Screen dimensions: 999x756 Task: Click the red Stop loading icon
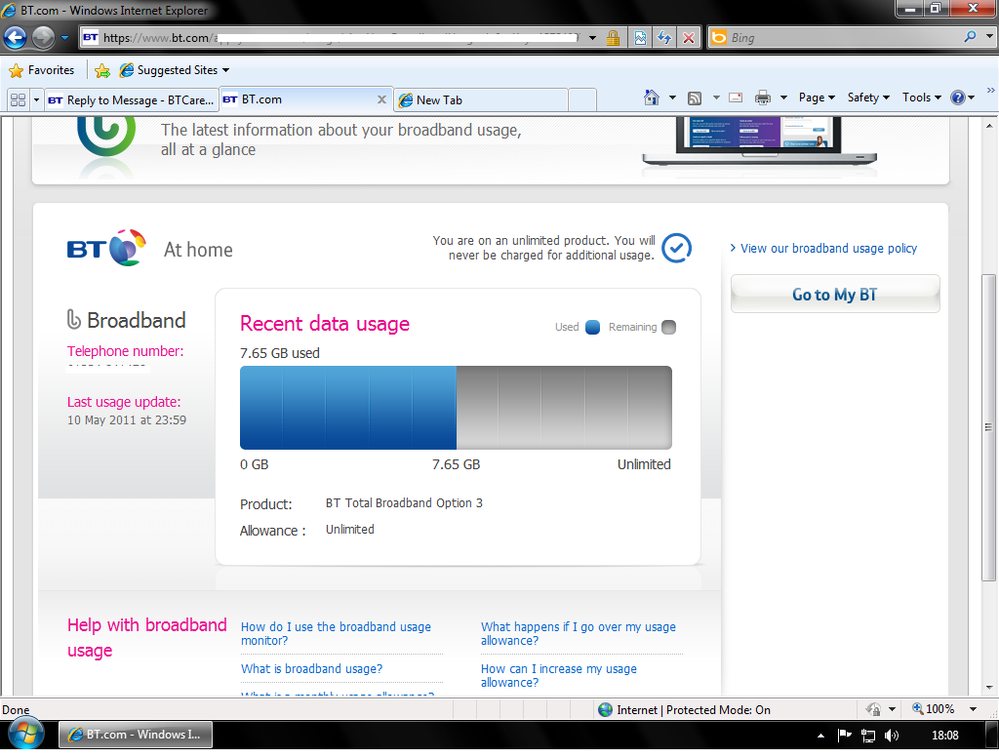688,38
